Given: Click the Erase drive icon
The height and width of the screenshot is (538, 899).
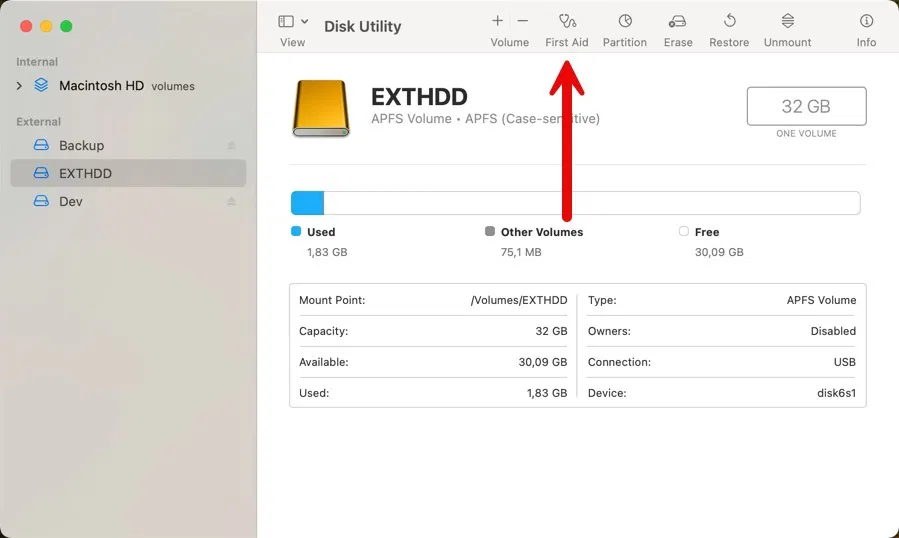Looking at the screenshot, I should click(x=677, y=22).
